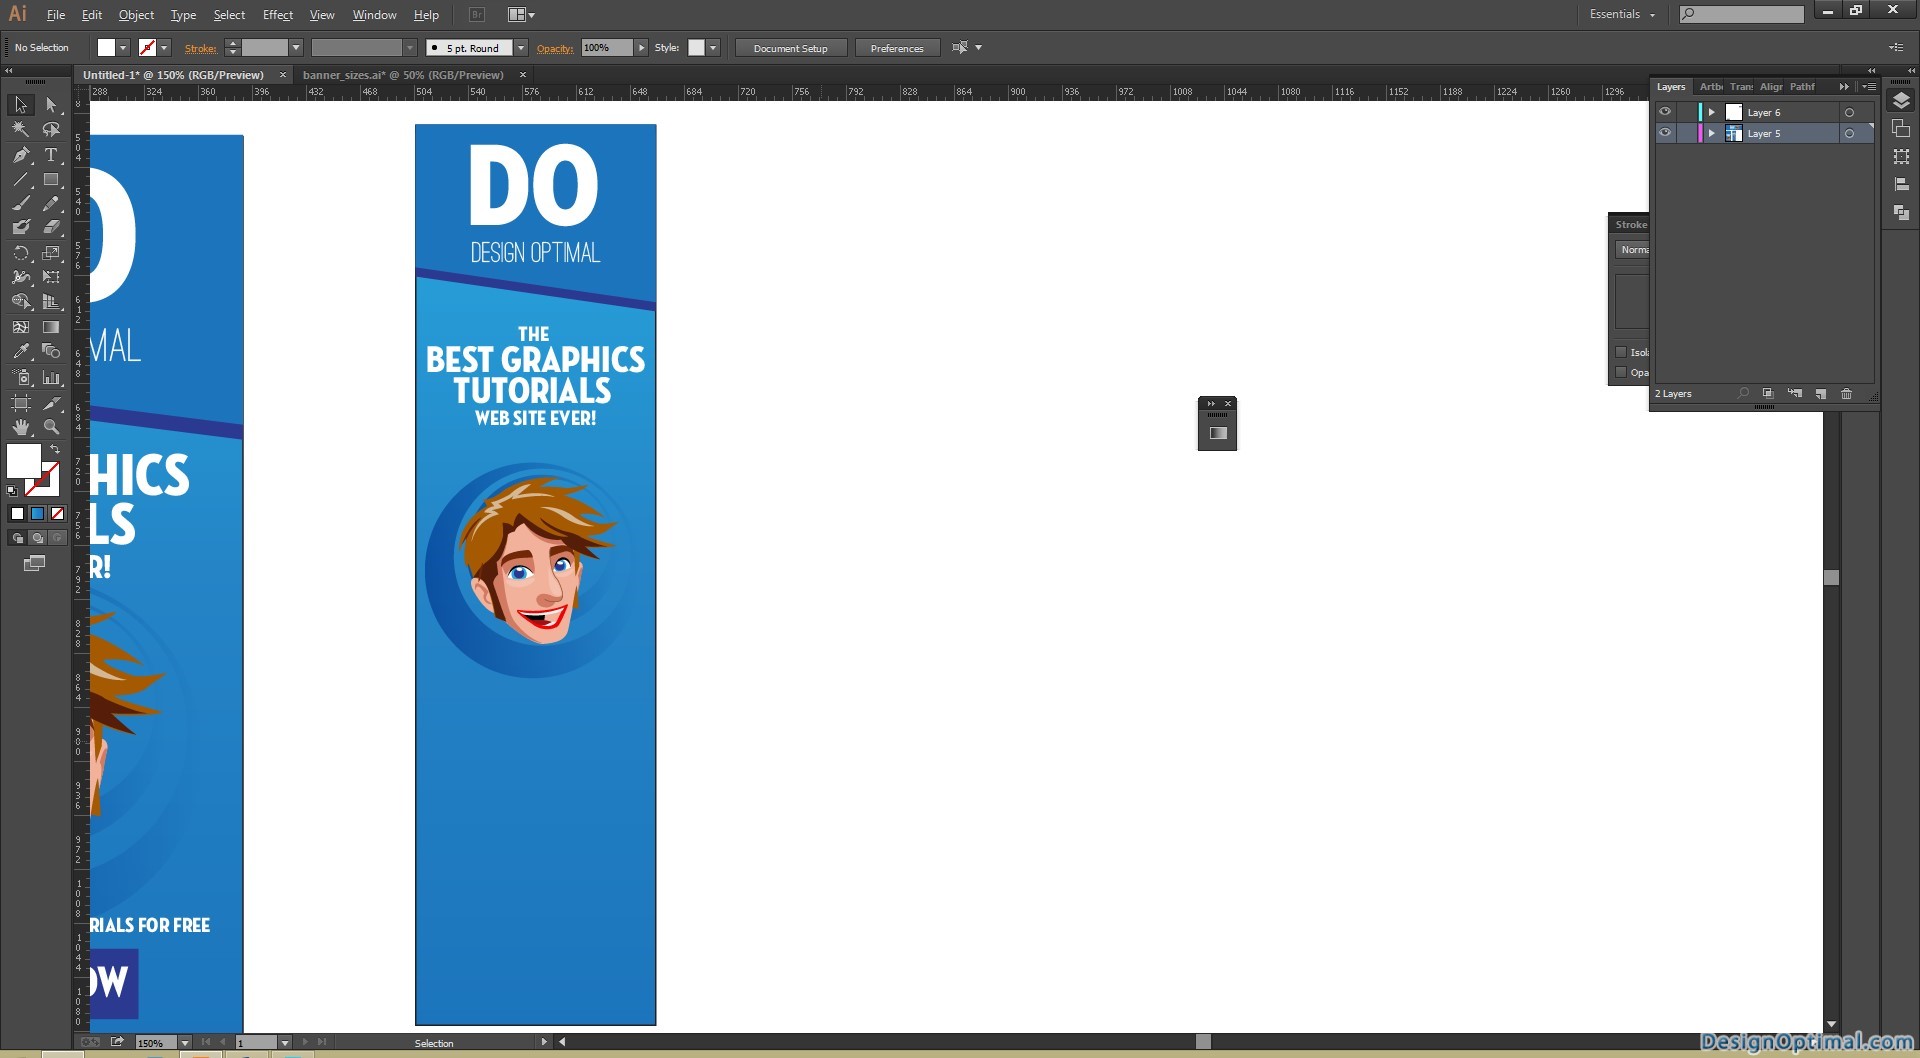
Task: Choose the Rectangle tool
Action: [x=52, y=180]
